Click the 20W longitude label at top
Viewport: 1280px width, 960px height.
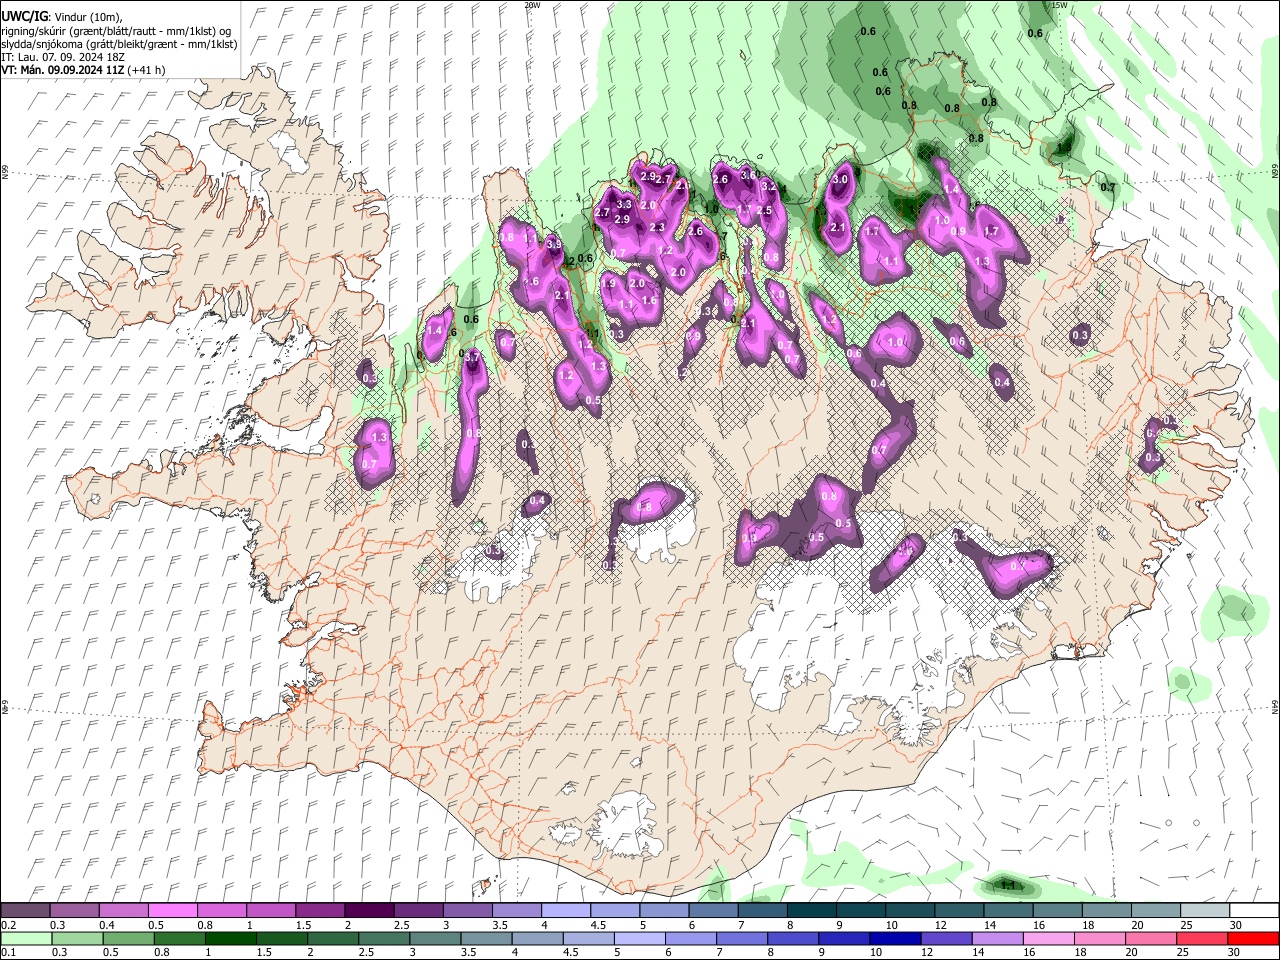click(533, 5)
